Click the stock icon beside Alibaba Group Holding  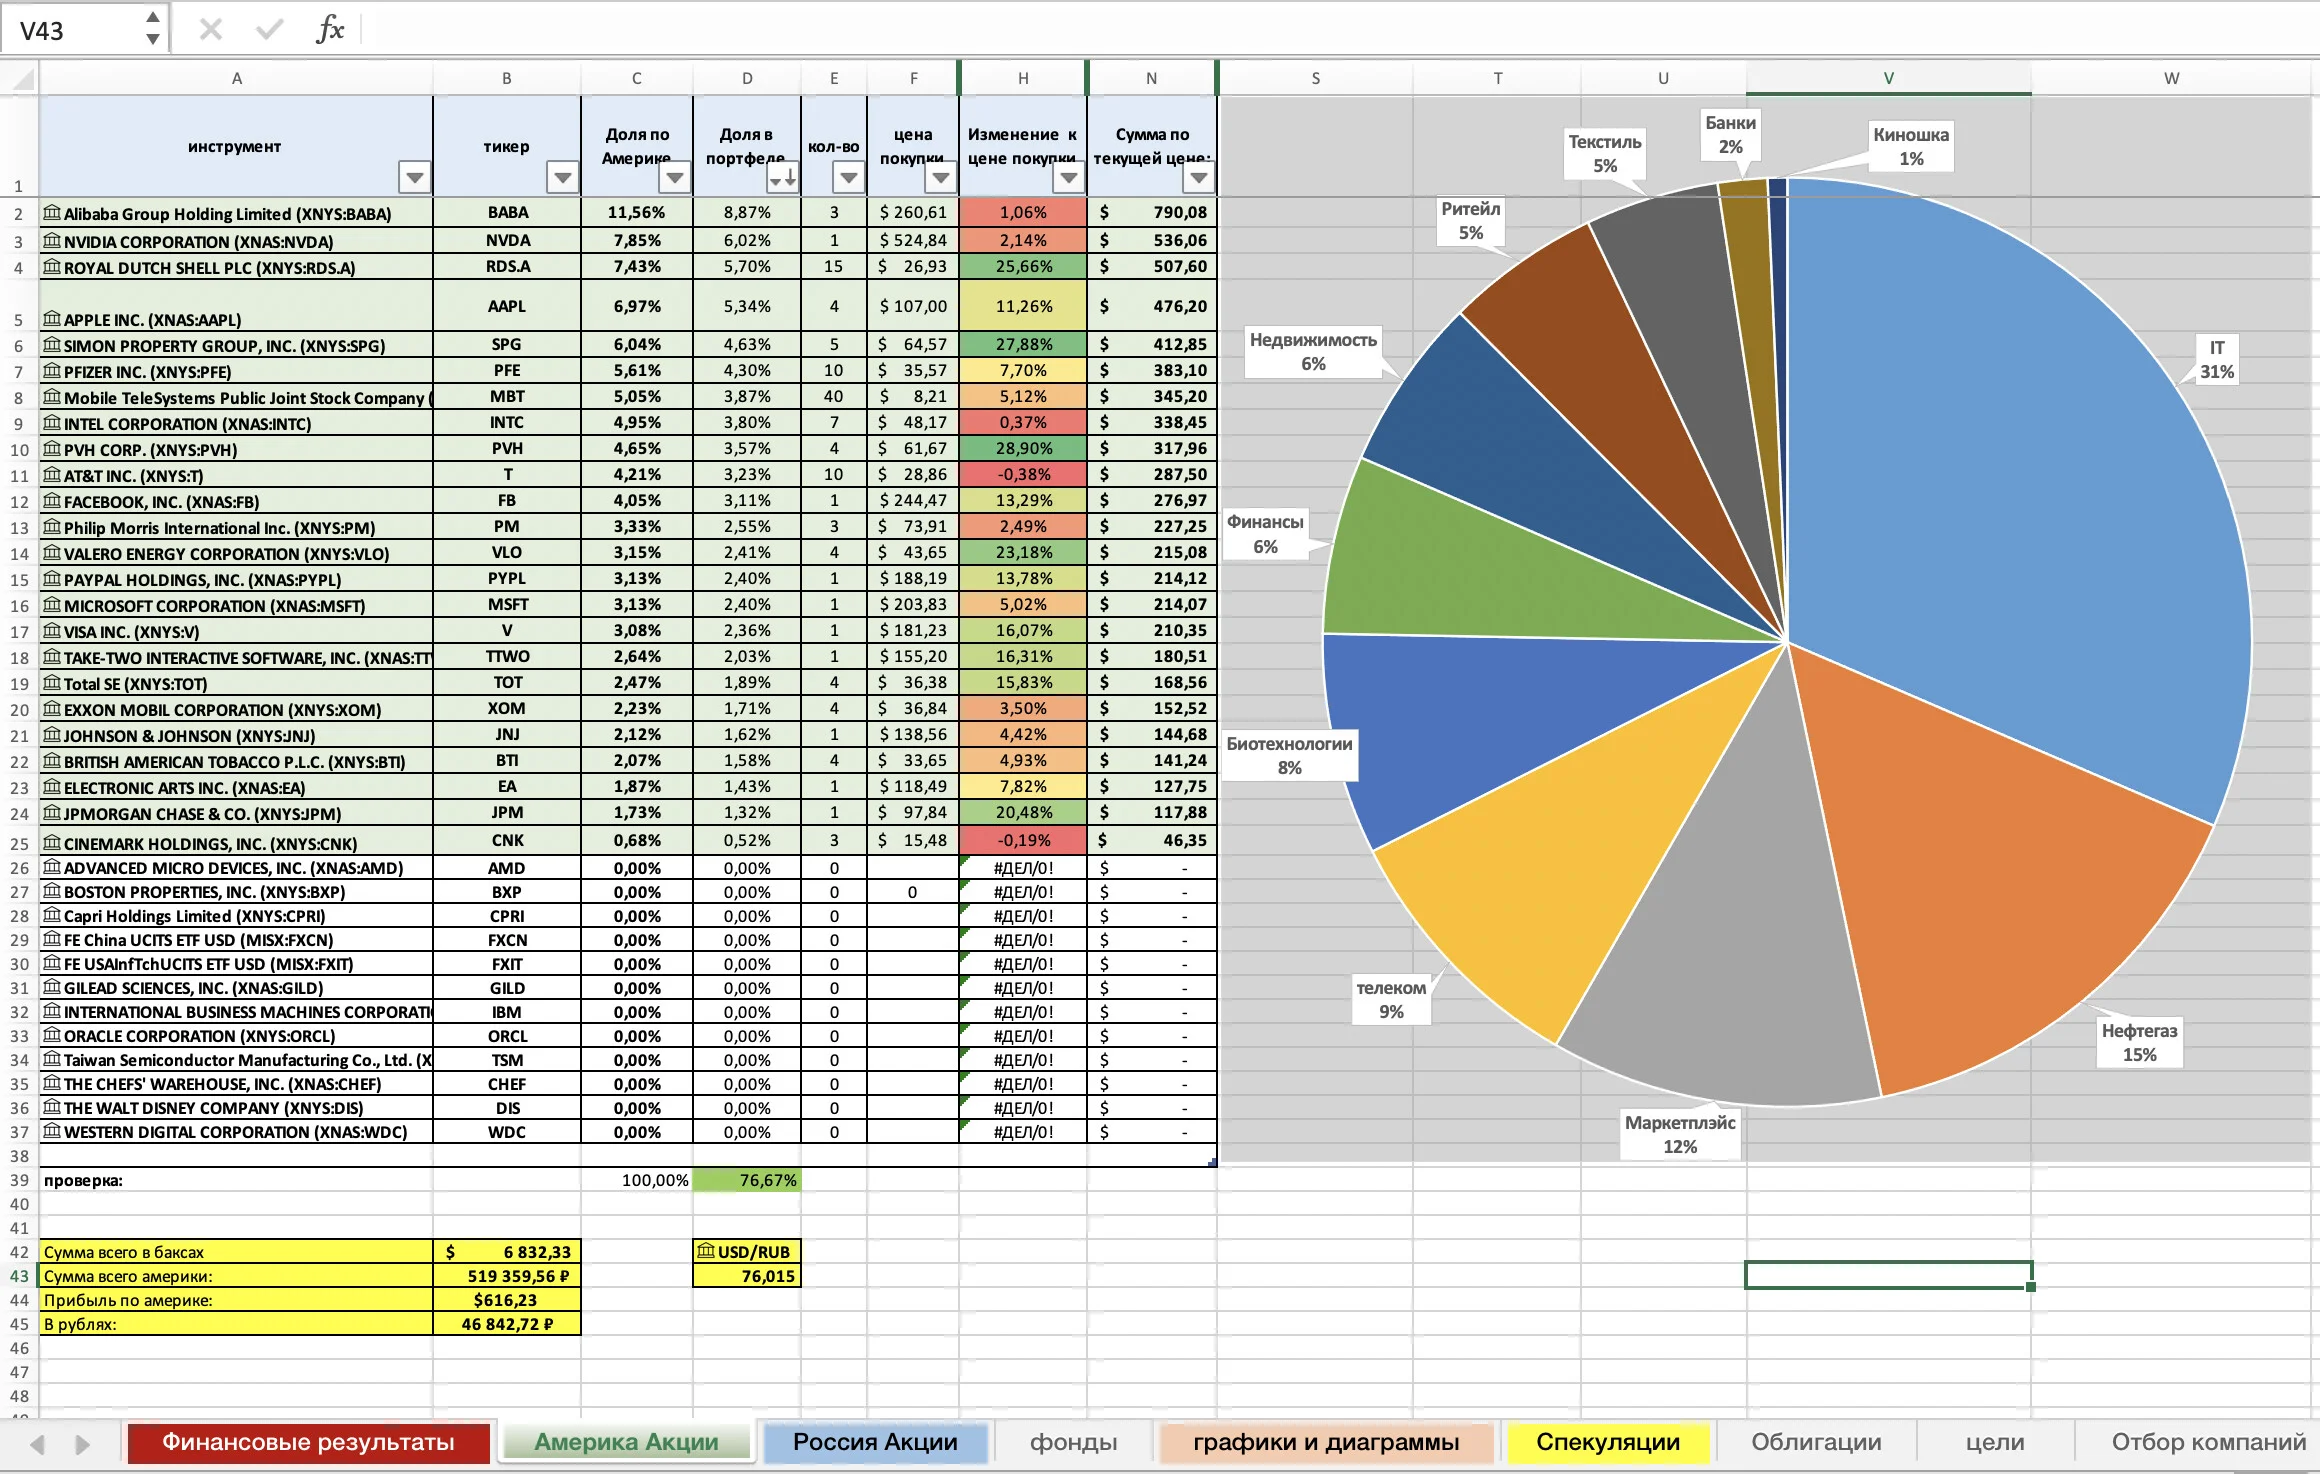[x=52, y=212]
